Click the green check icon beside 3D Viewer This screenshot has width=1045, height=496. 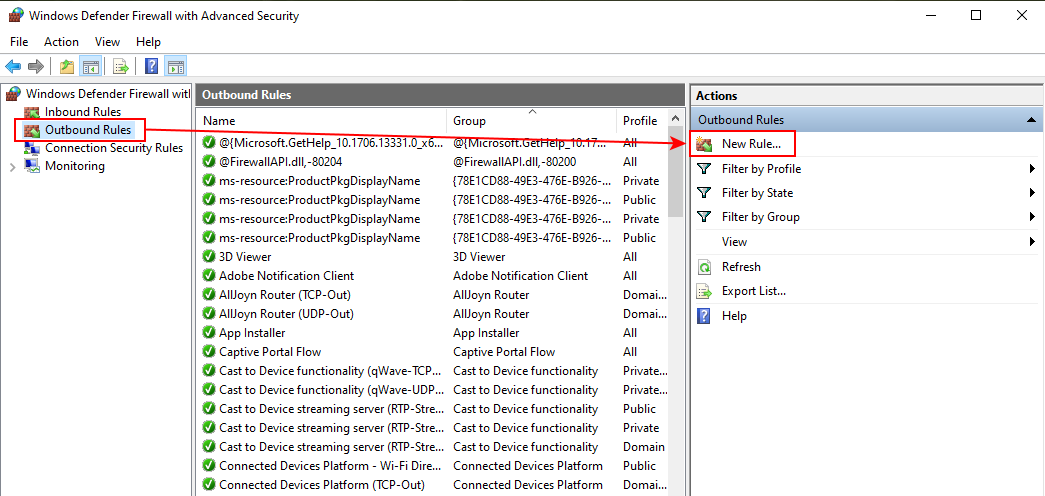click(x=209, y=257)
